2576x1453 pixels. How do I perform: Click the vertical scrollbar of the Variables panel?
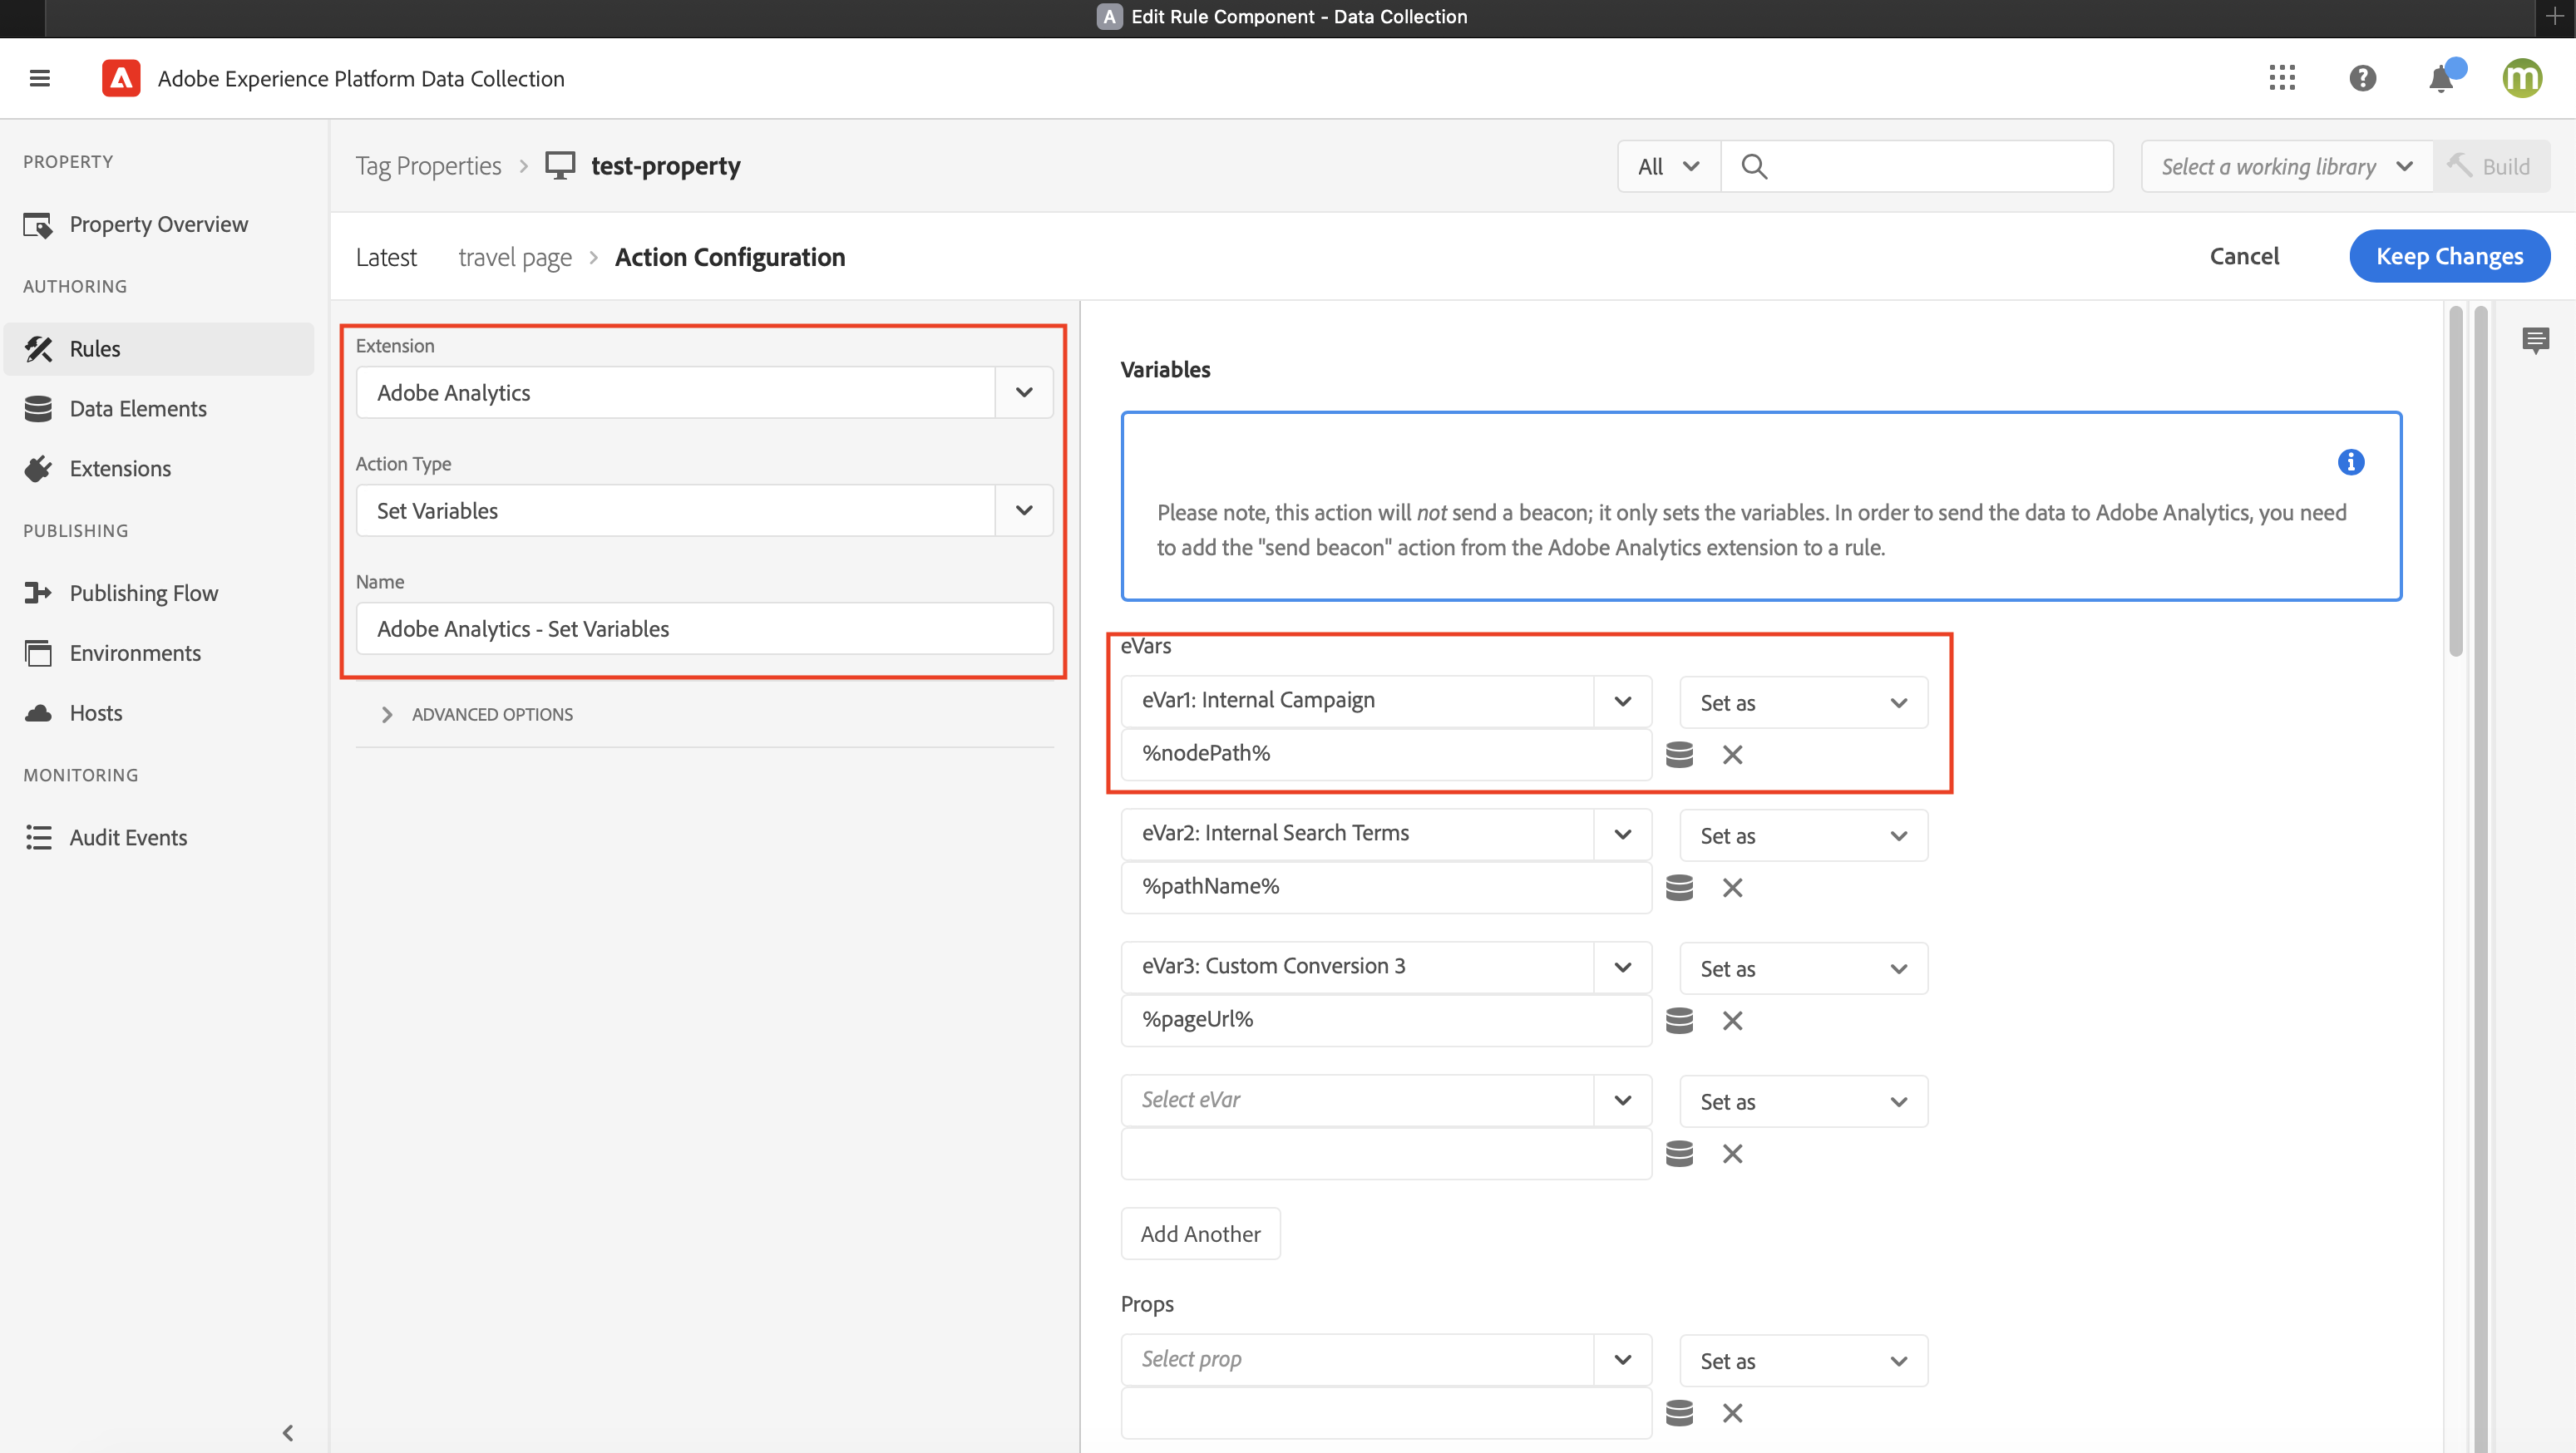point(2455,482)
